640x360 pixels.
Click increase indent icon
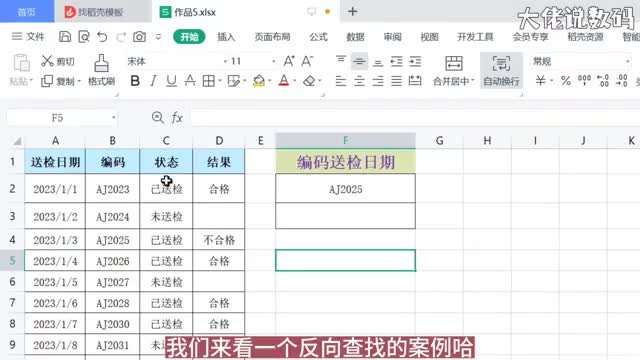415,61
